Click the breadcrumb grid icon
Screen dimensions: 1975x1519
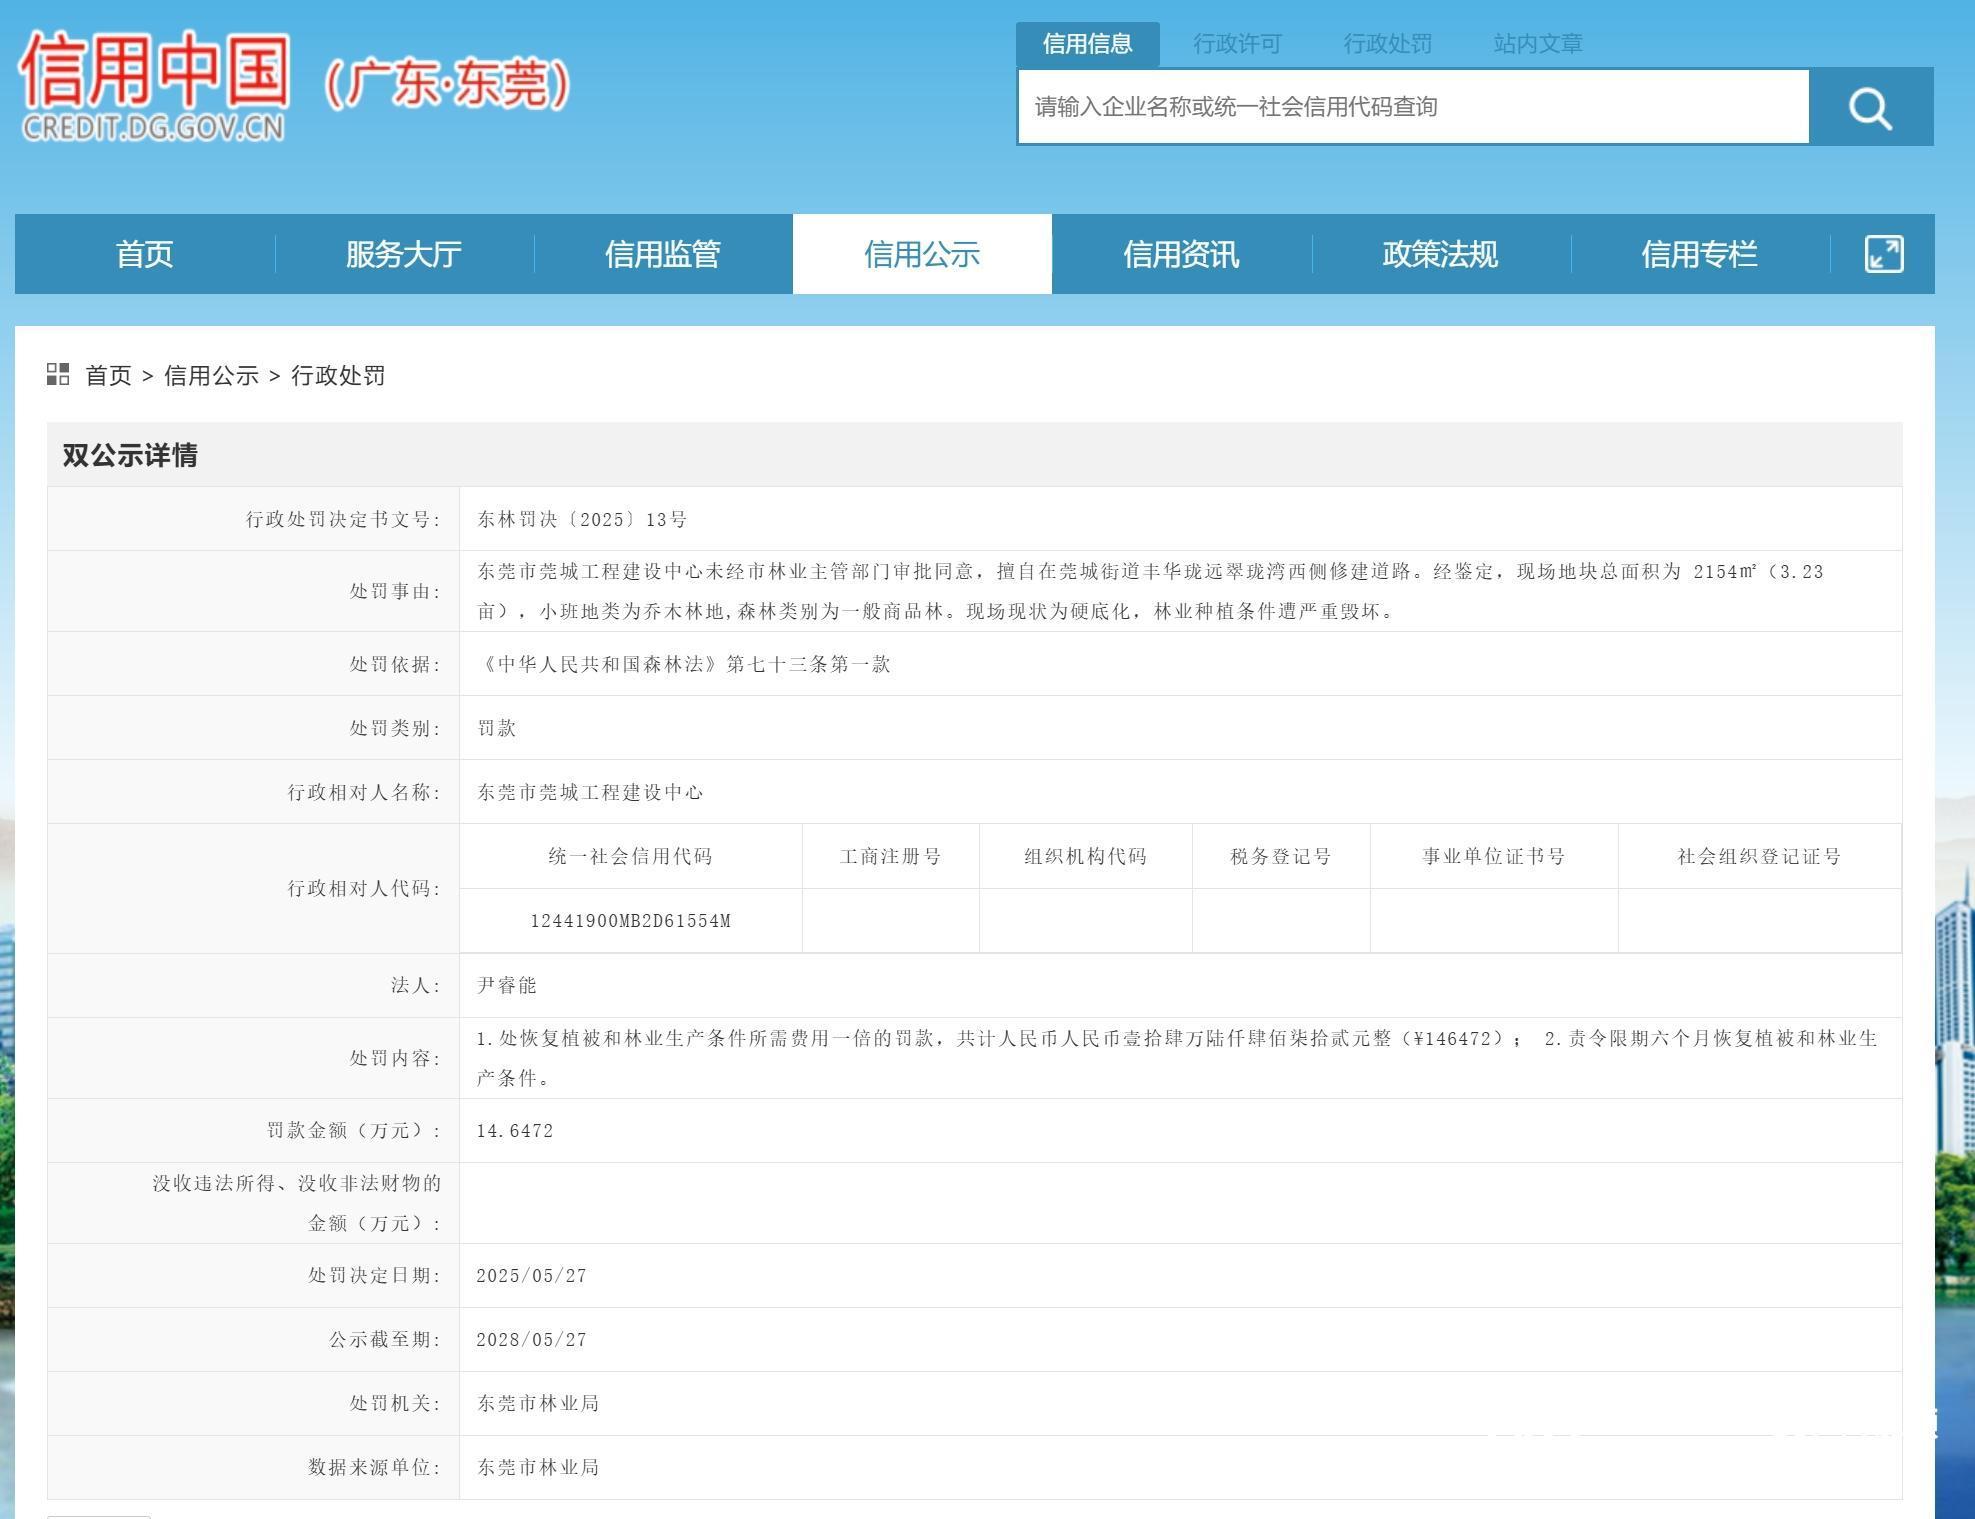58,375
